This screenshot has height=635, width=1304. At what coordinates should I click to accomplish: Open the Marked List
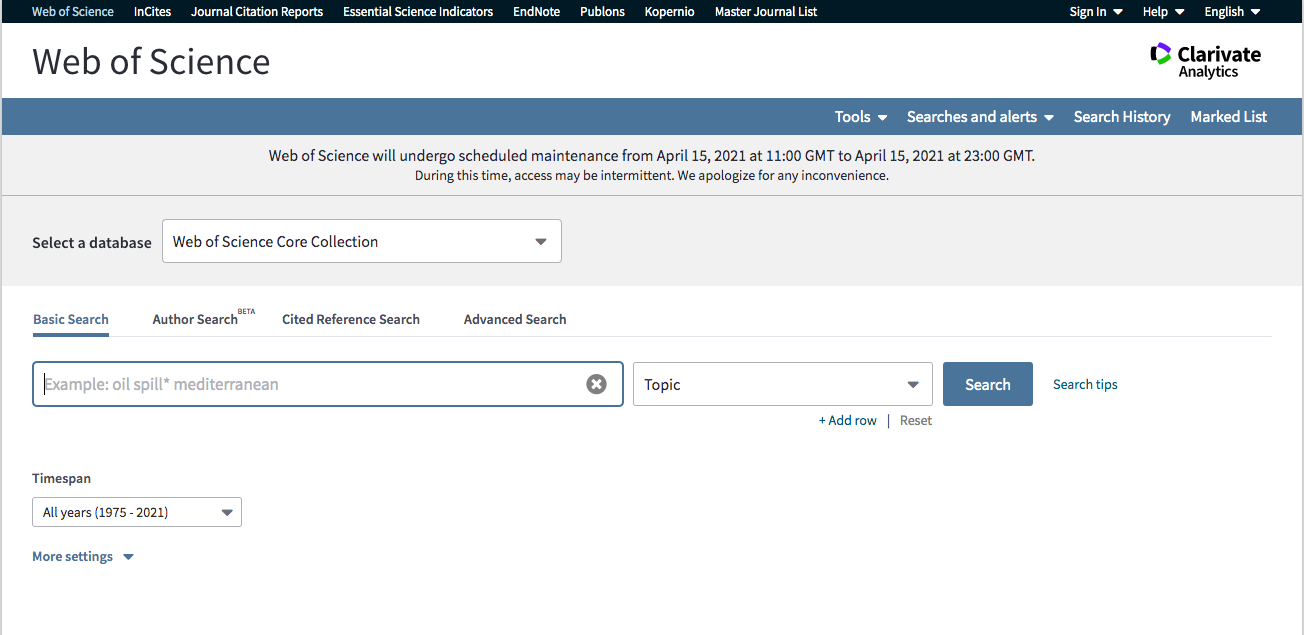[1228, 116]
